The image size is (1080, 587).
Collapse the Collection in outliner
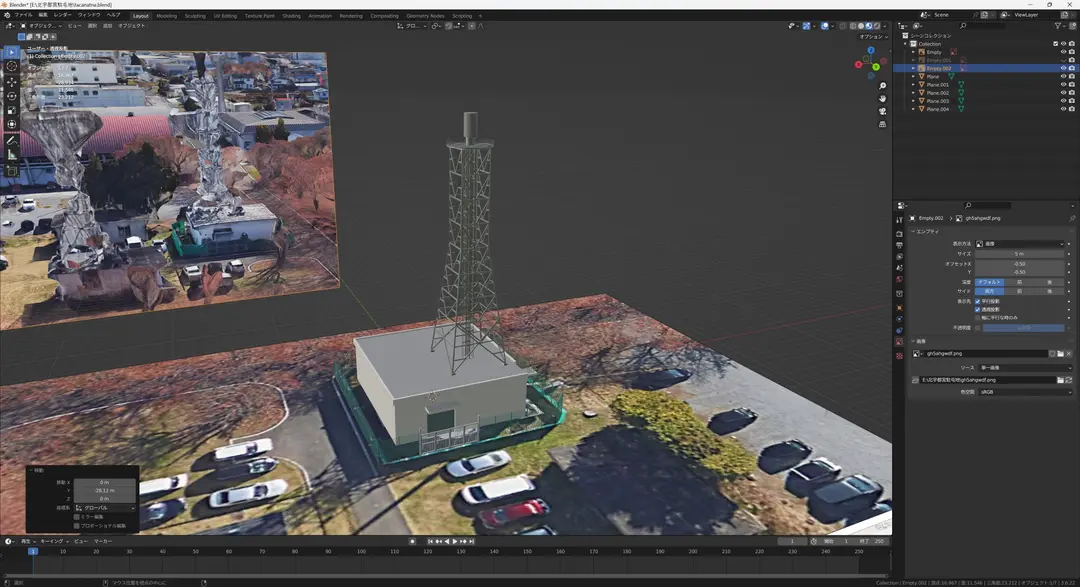(906, 43)
